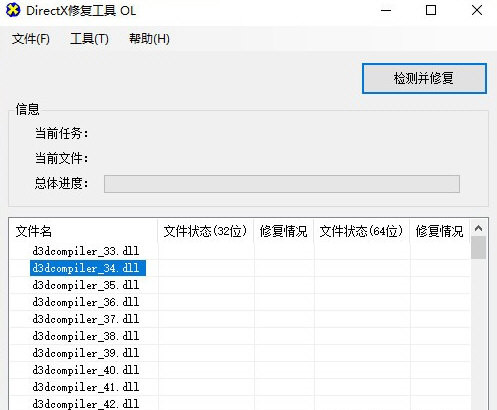Open the 工具(T) menu
Screen dimensions: 497x410
coord(89,39)
